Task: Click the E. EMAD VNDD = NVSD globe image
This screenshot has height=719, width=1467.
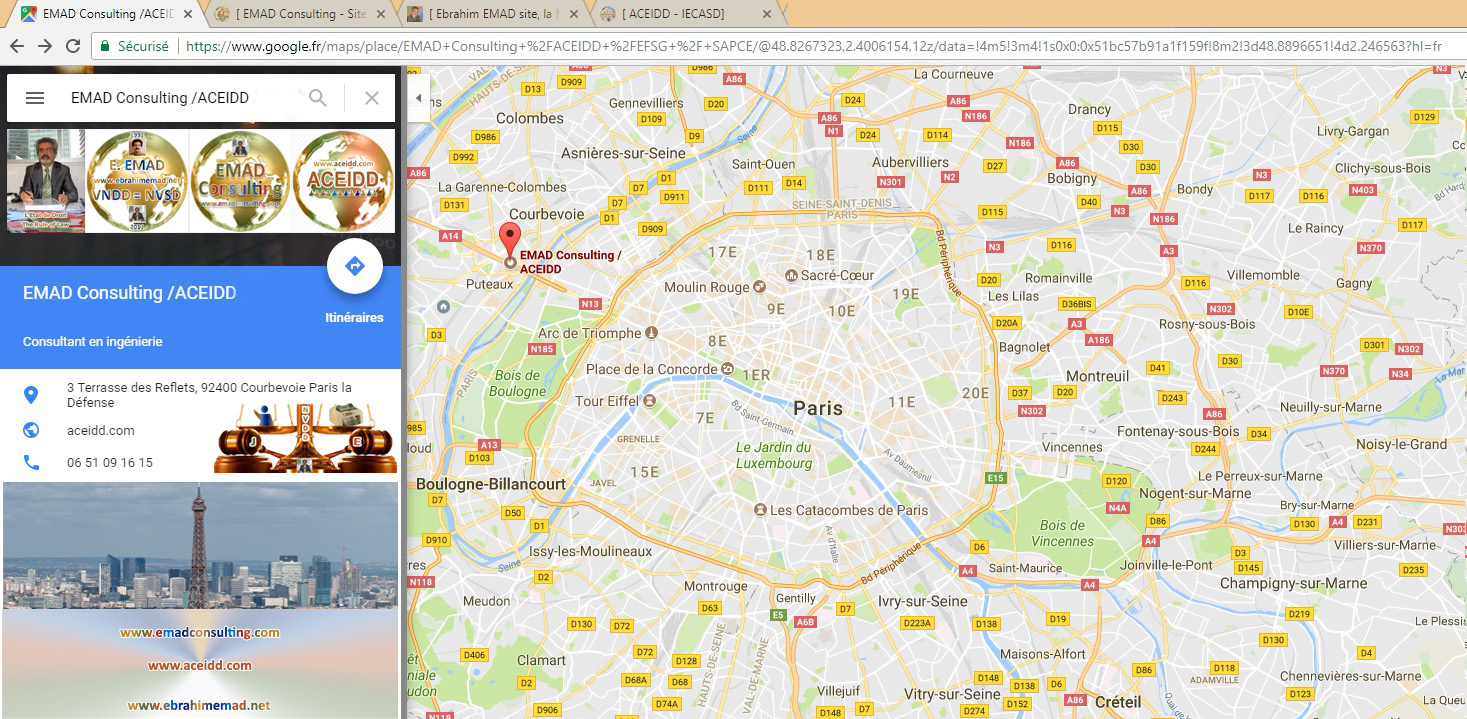Action: 137,181
